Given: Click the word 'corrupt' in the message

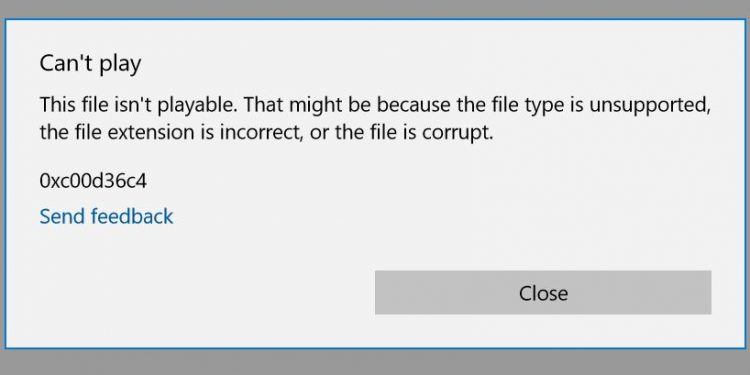Looking at the screenshot, I should point(457,134).
